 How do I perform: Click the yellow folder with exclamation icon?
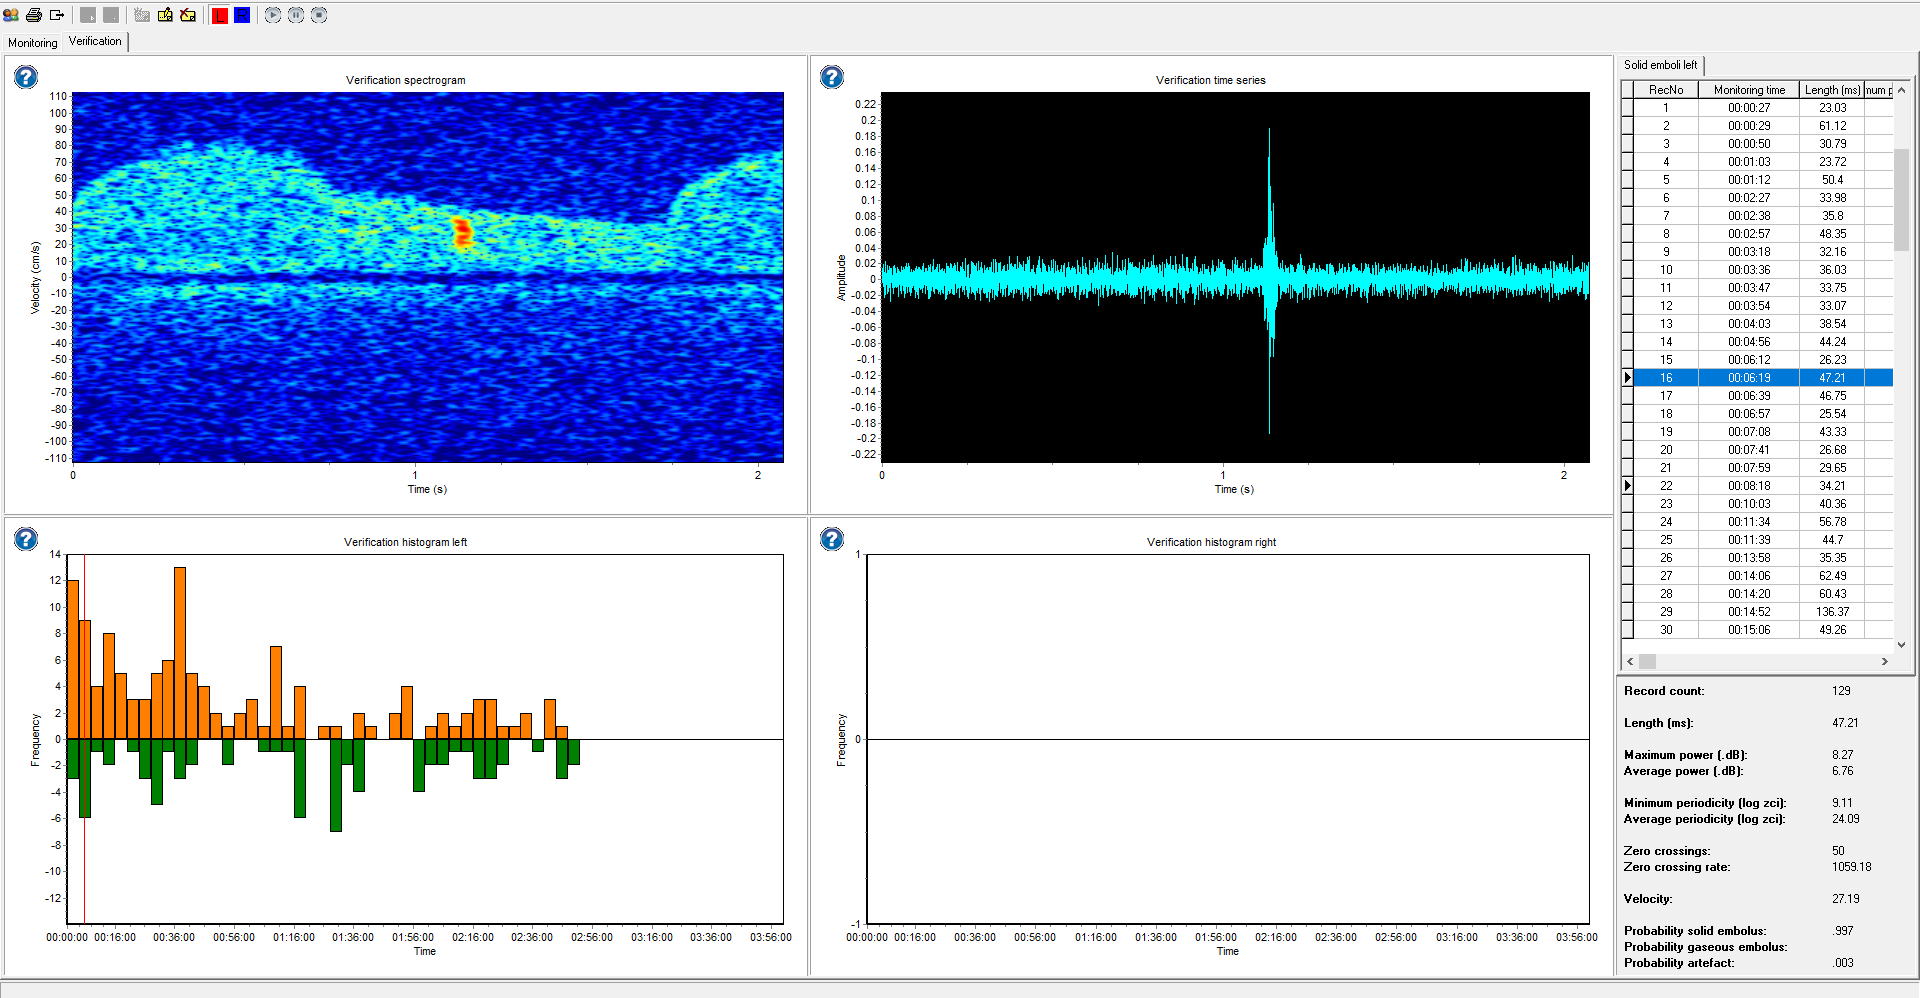(x=165, y=15)
